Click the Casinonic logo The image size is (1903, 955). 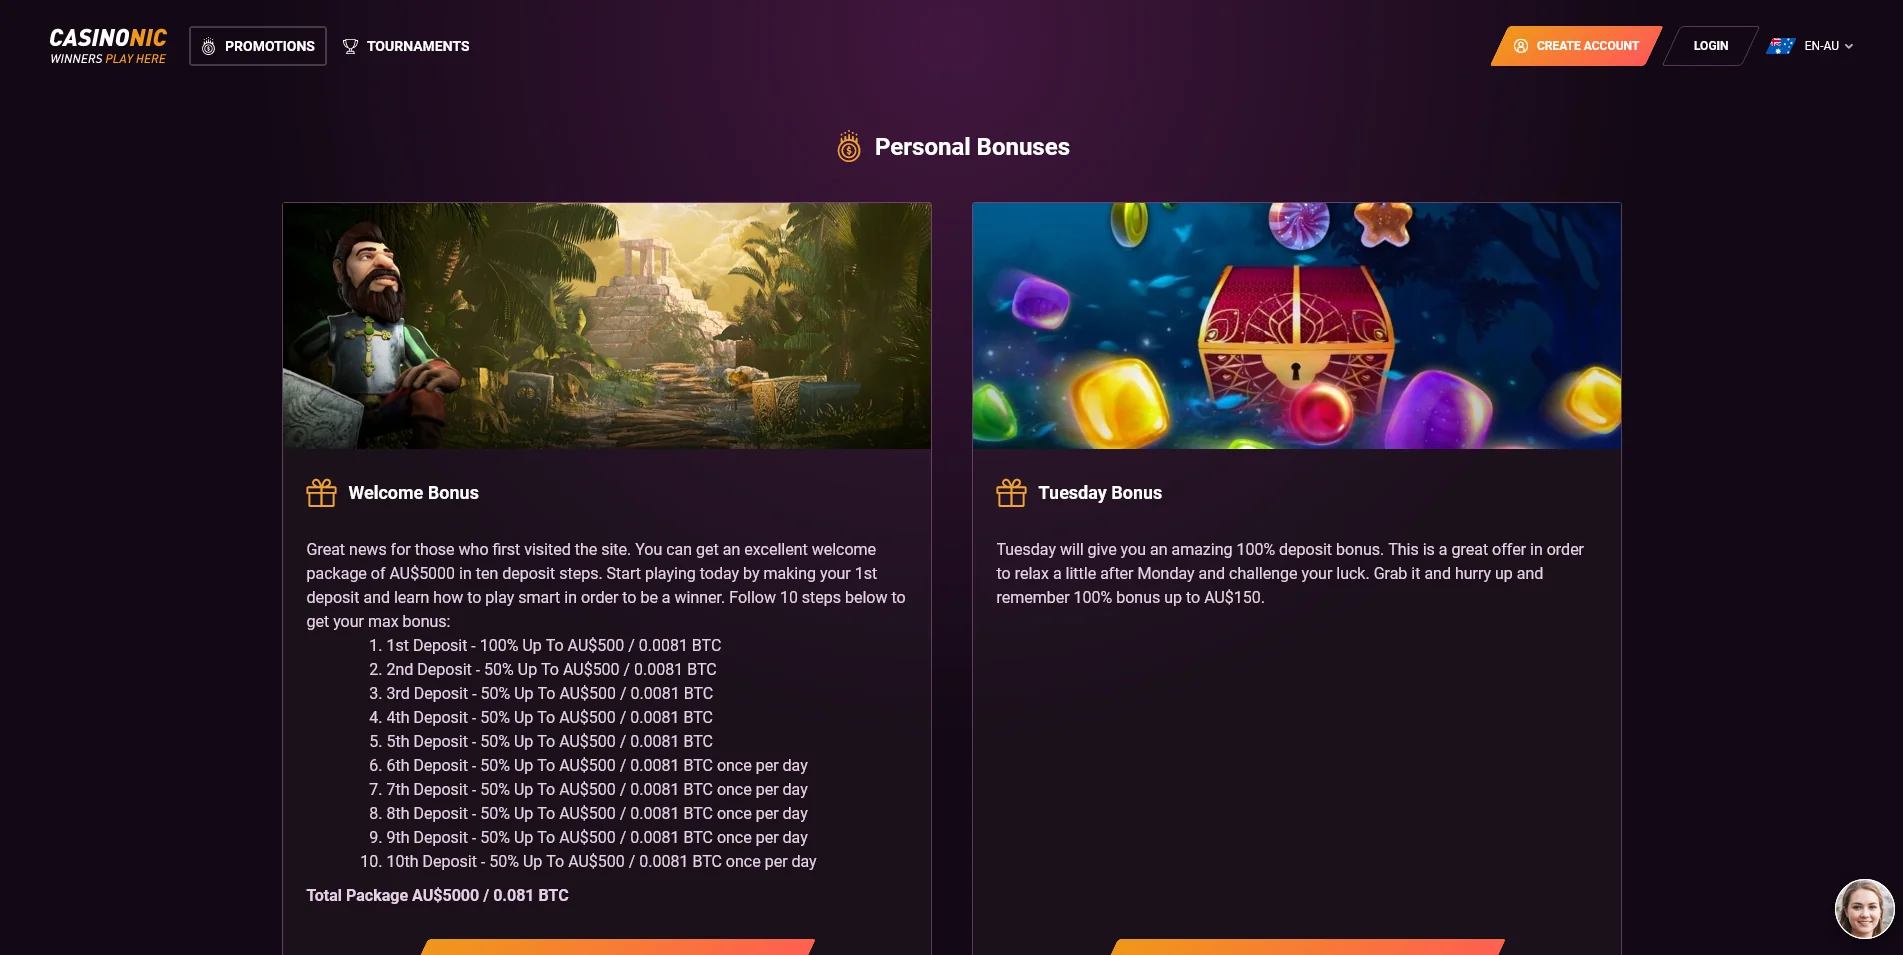point(108,46)
